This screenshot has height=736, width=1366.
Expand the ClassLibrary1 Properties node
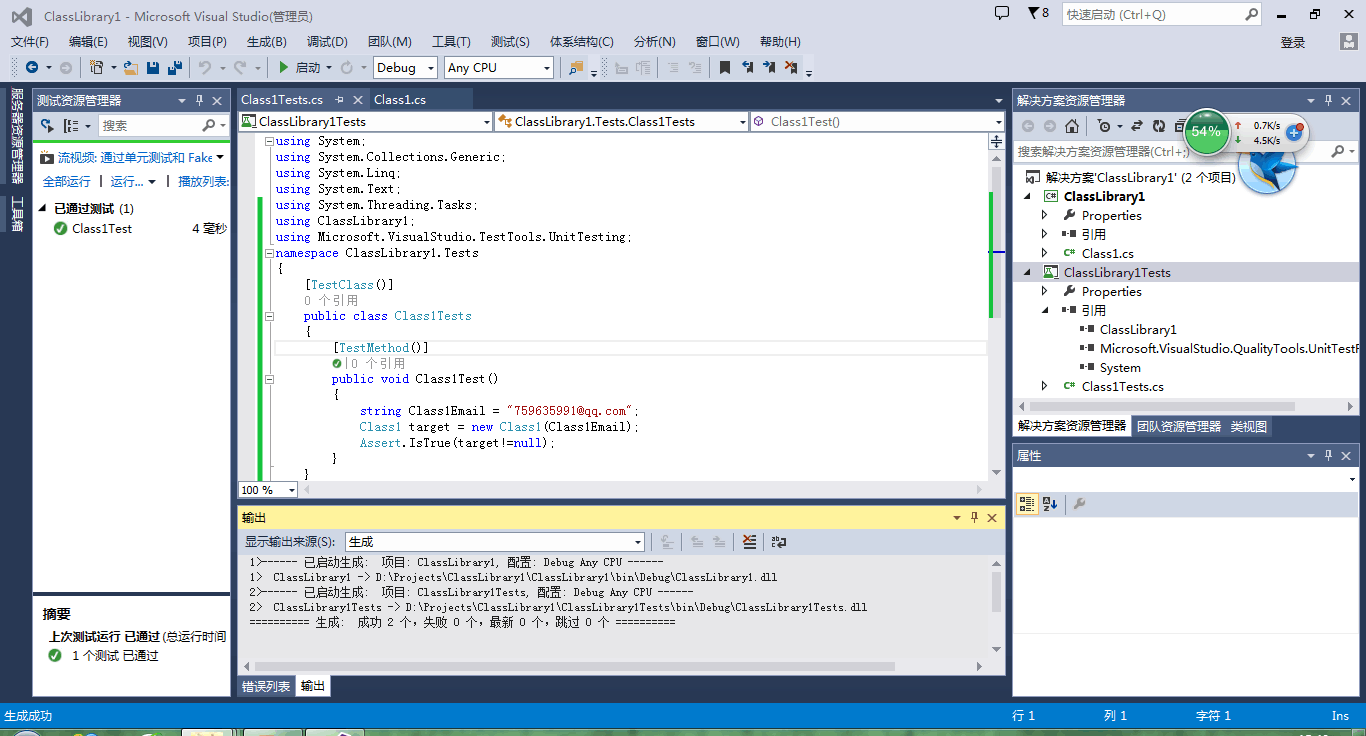tap(1045, 215)
